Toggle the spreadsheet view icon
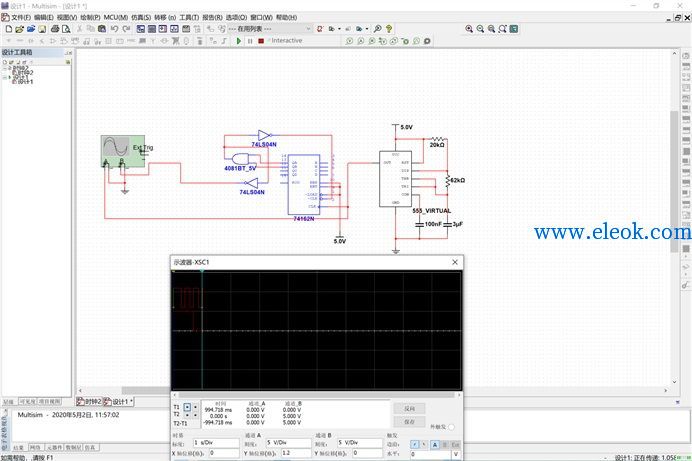 point(152,29)
